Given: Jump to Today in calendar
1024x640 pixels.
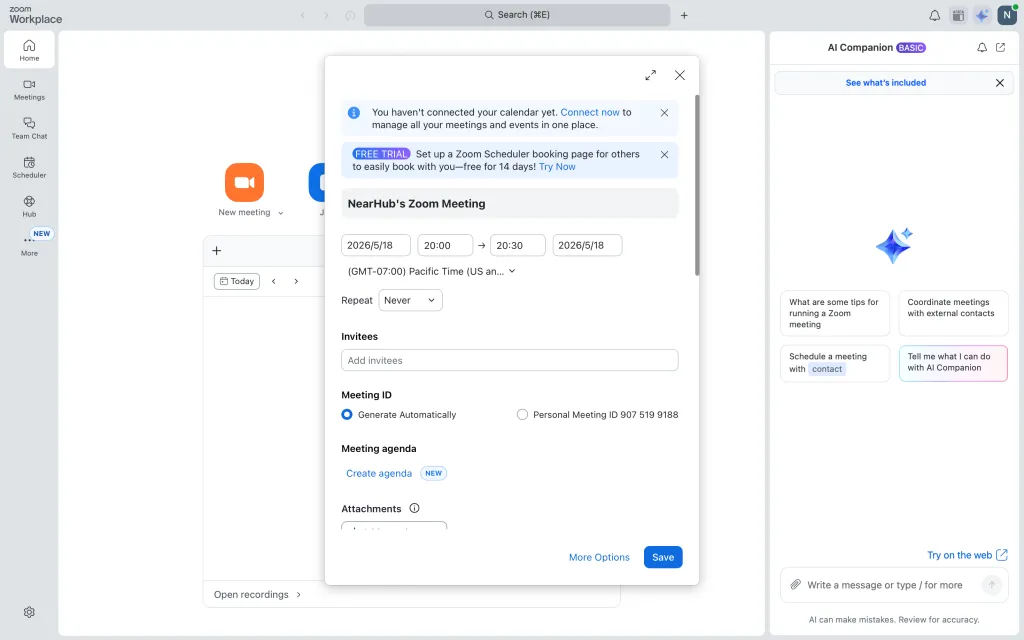Looking at the screenshot, I should (x=236, y=281).
